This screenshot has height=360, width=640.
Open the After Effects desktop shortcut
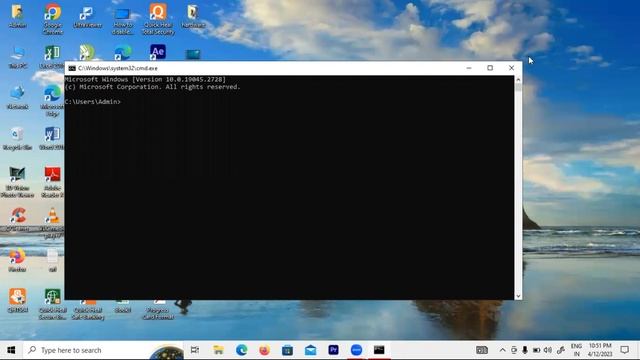(158, 52)
